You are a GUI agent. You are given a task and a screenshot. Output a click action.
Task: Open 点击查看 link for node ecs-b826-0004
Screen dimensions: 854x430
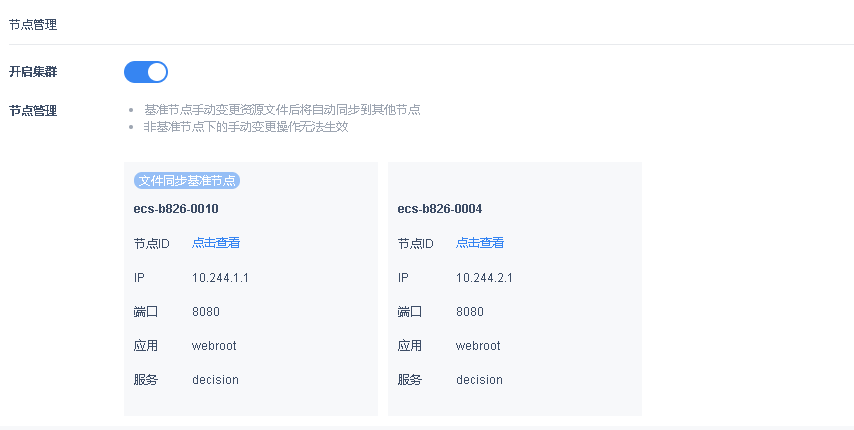(480, 243)
